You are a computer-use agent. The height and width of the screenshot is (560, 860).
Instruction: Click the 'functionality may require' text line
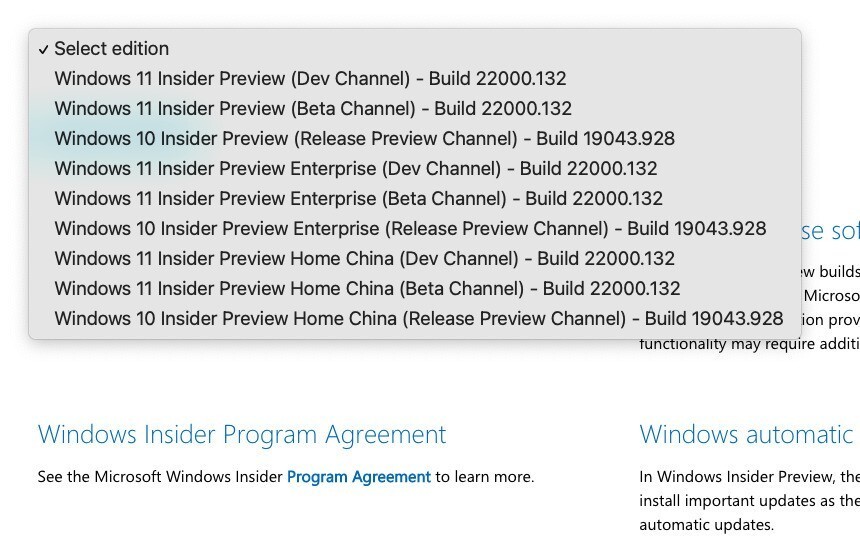click(748, 343)
